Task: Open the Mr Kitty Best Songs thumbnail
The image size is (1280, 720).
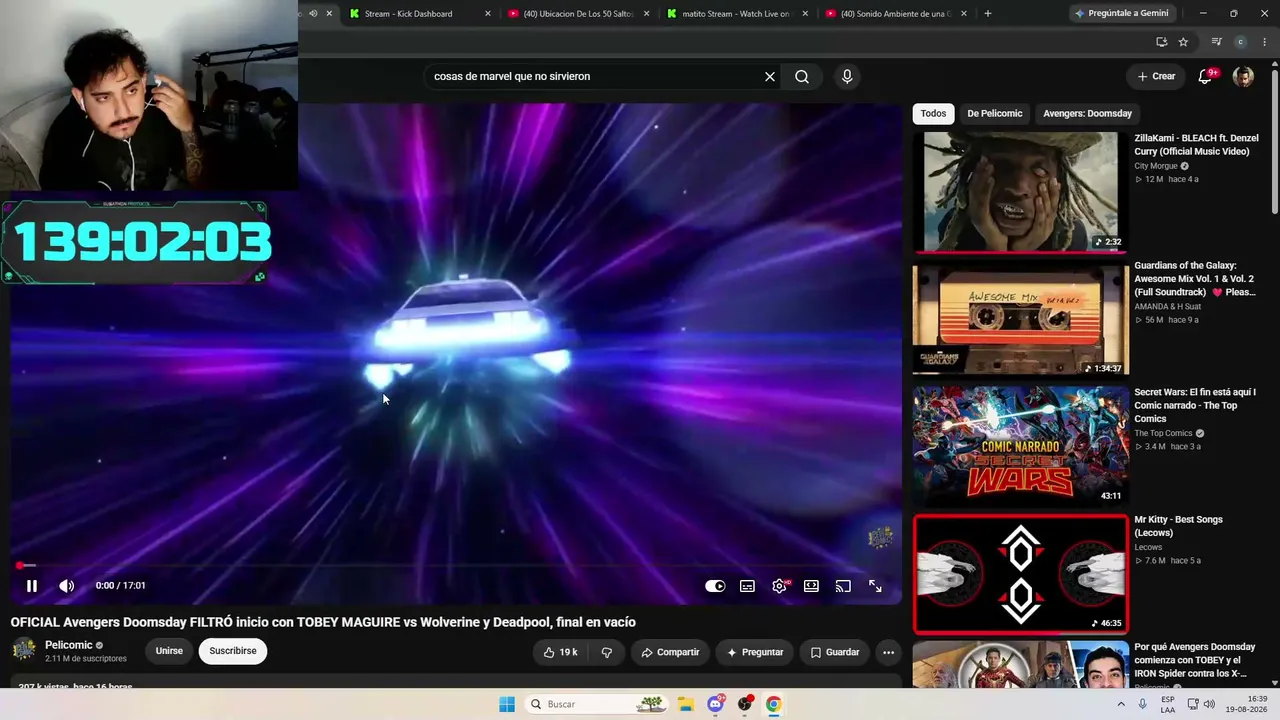Action: click(x=1021, y=574)
